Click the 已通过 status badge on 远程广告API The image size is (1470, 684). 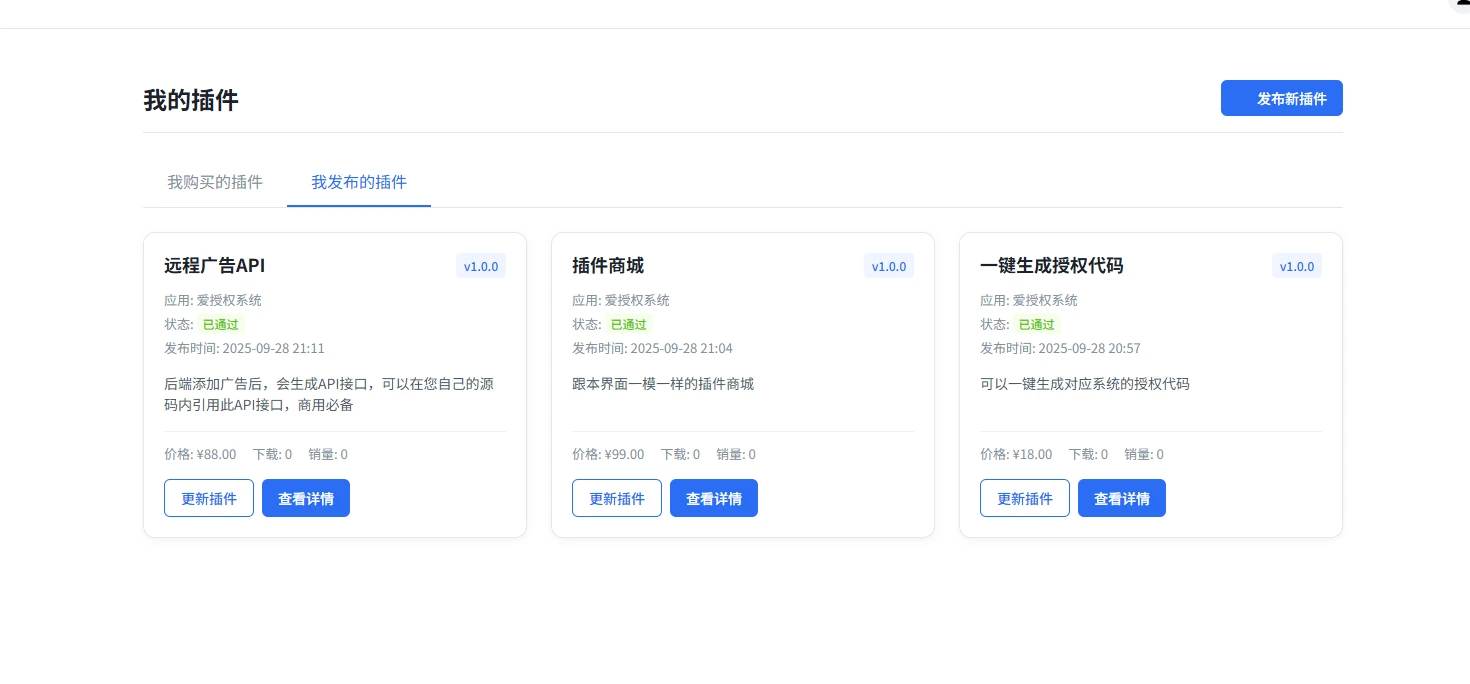220,324
